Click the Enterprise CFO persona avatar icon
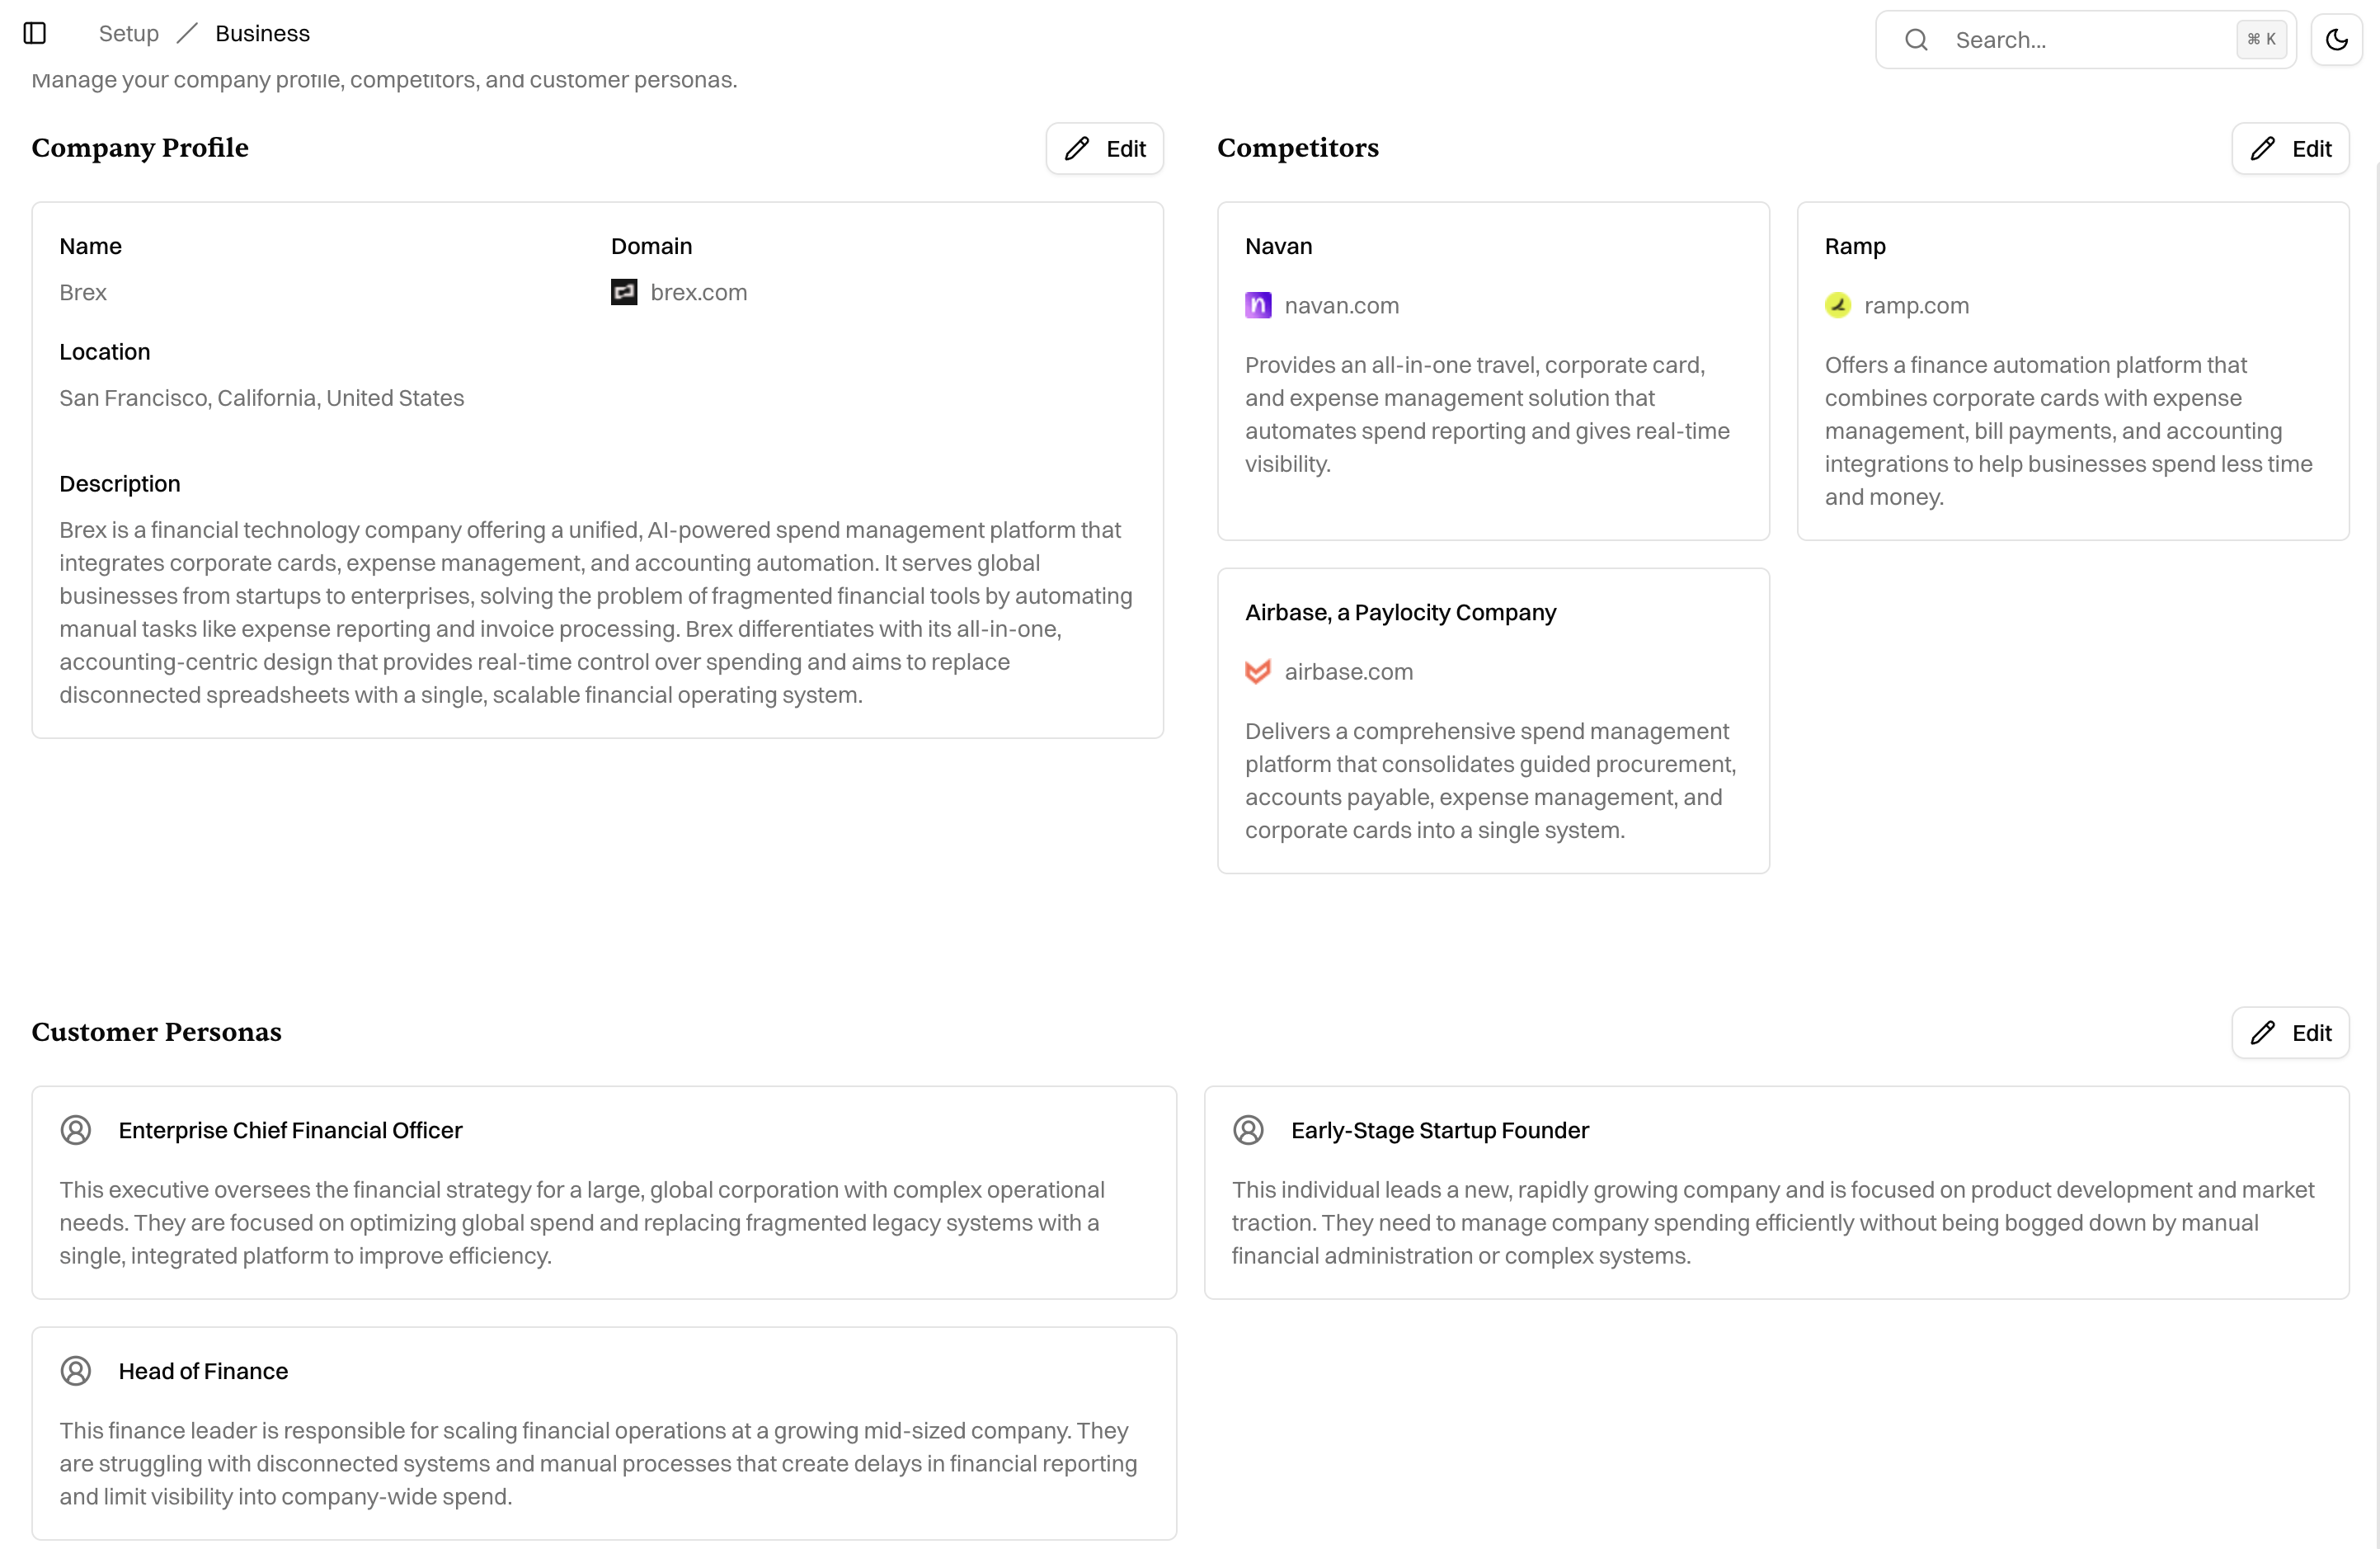This screenshot has height=1549, width=2380. click(x=76, y=1130)
